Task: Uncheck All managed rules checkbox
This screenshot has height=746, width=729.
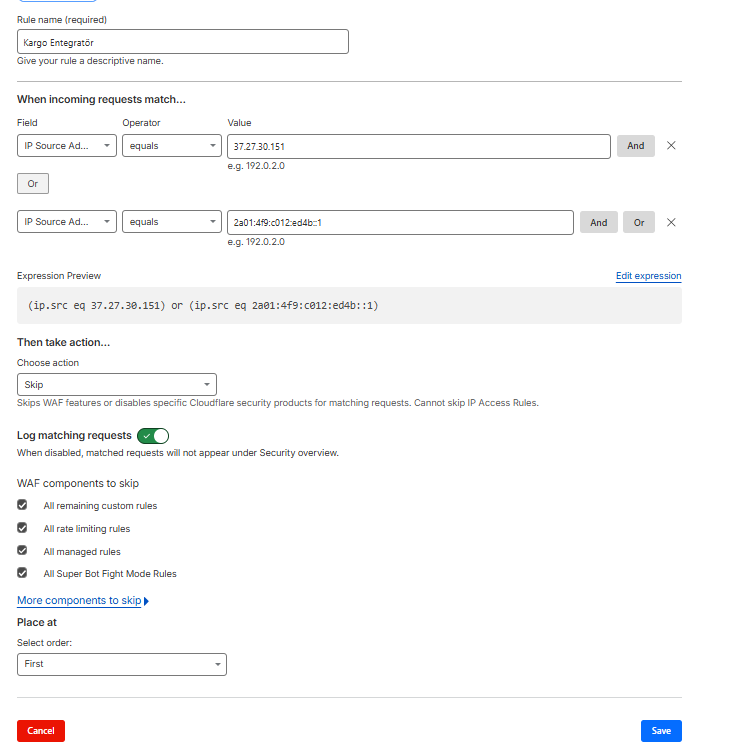Action: click(x=22, y=551)
